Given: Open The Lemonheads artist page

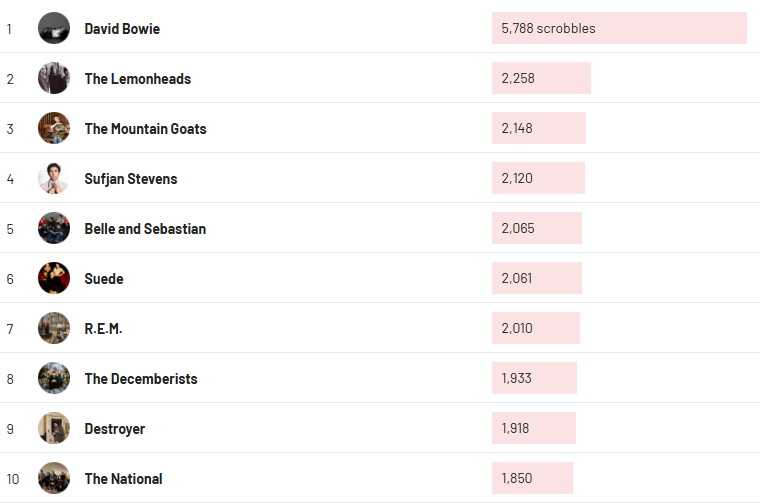Looking at the screenshot, I should coord(138,79).
